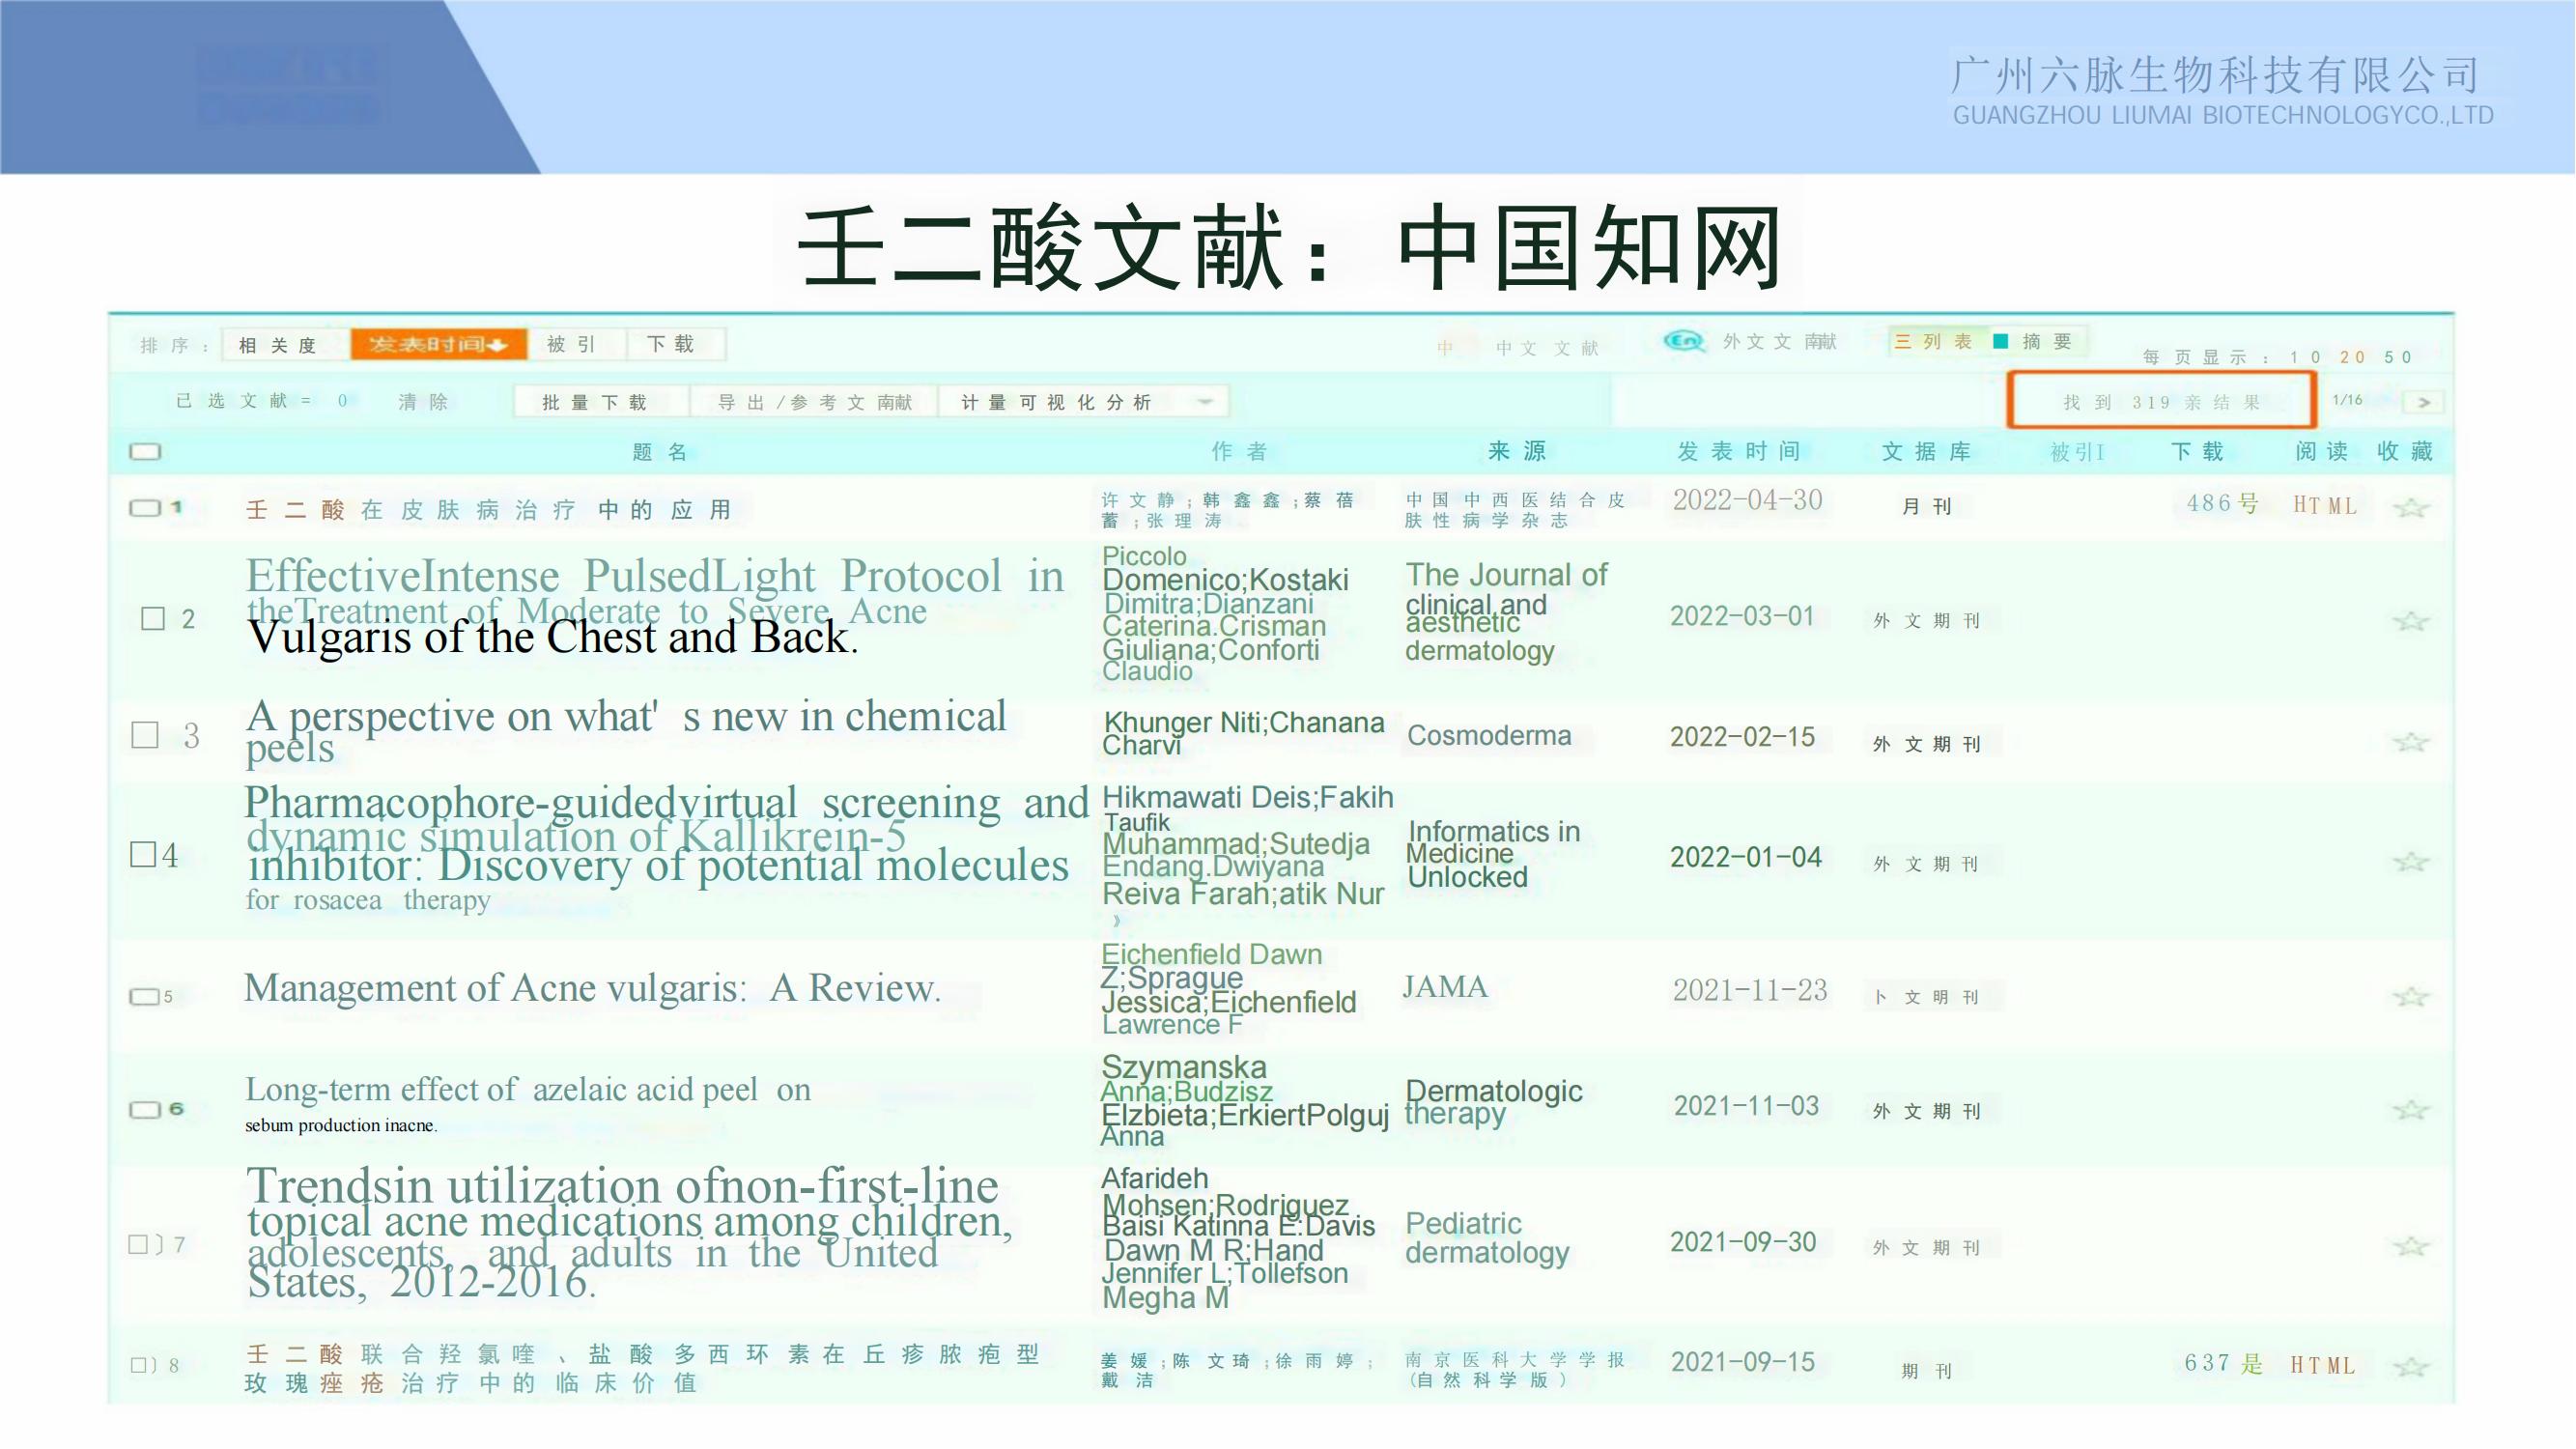Click 发表时间 column header
Screen dimensions: 2576x1449
1739,451
